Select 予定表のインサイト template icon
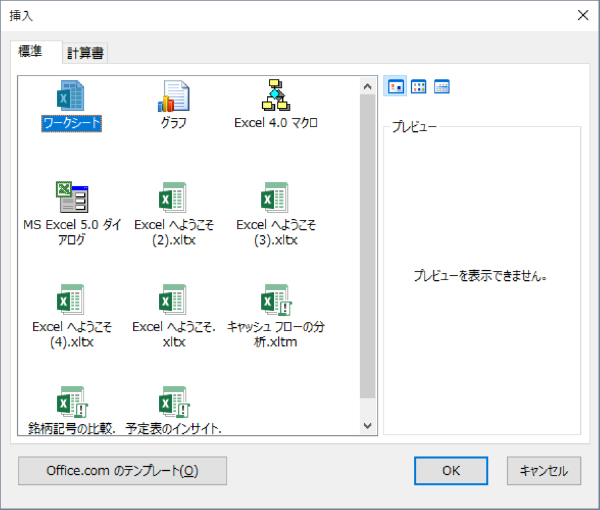 (x=174, y=402)
